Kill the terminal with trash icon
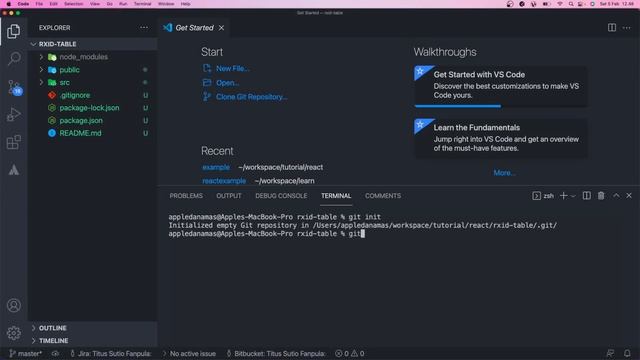 [x=601, y=196]
